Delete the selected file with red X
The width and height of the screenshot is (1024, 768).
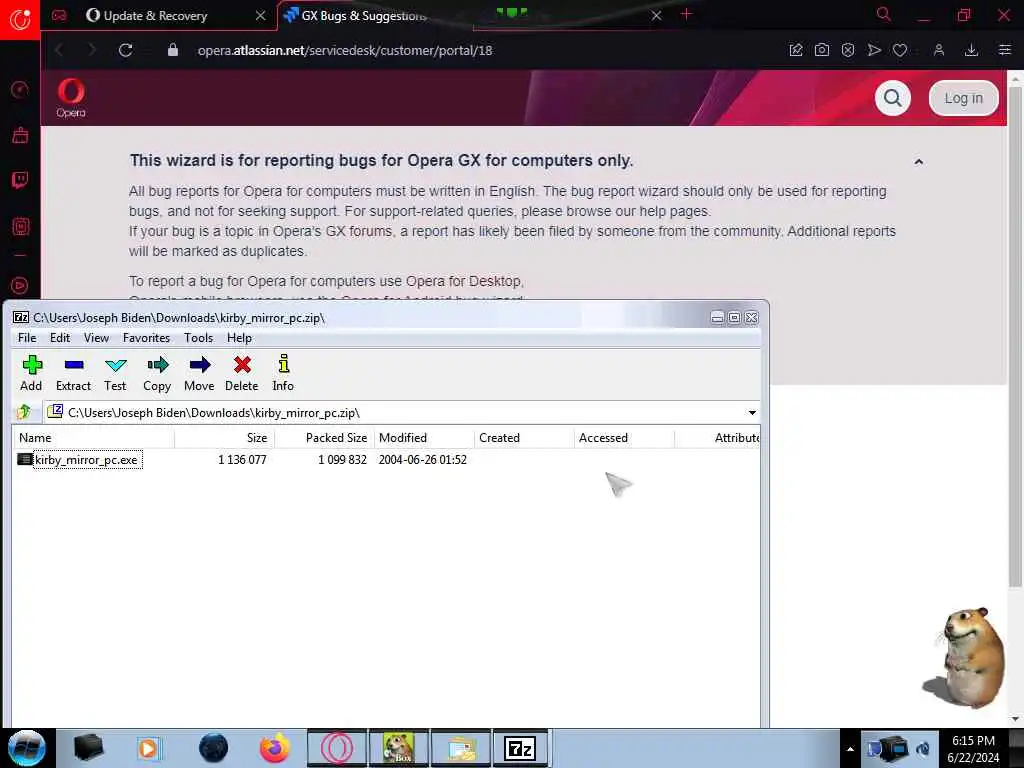(x=242, y=373)
